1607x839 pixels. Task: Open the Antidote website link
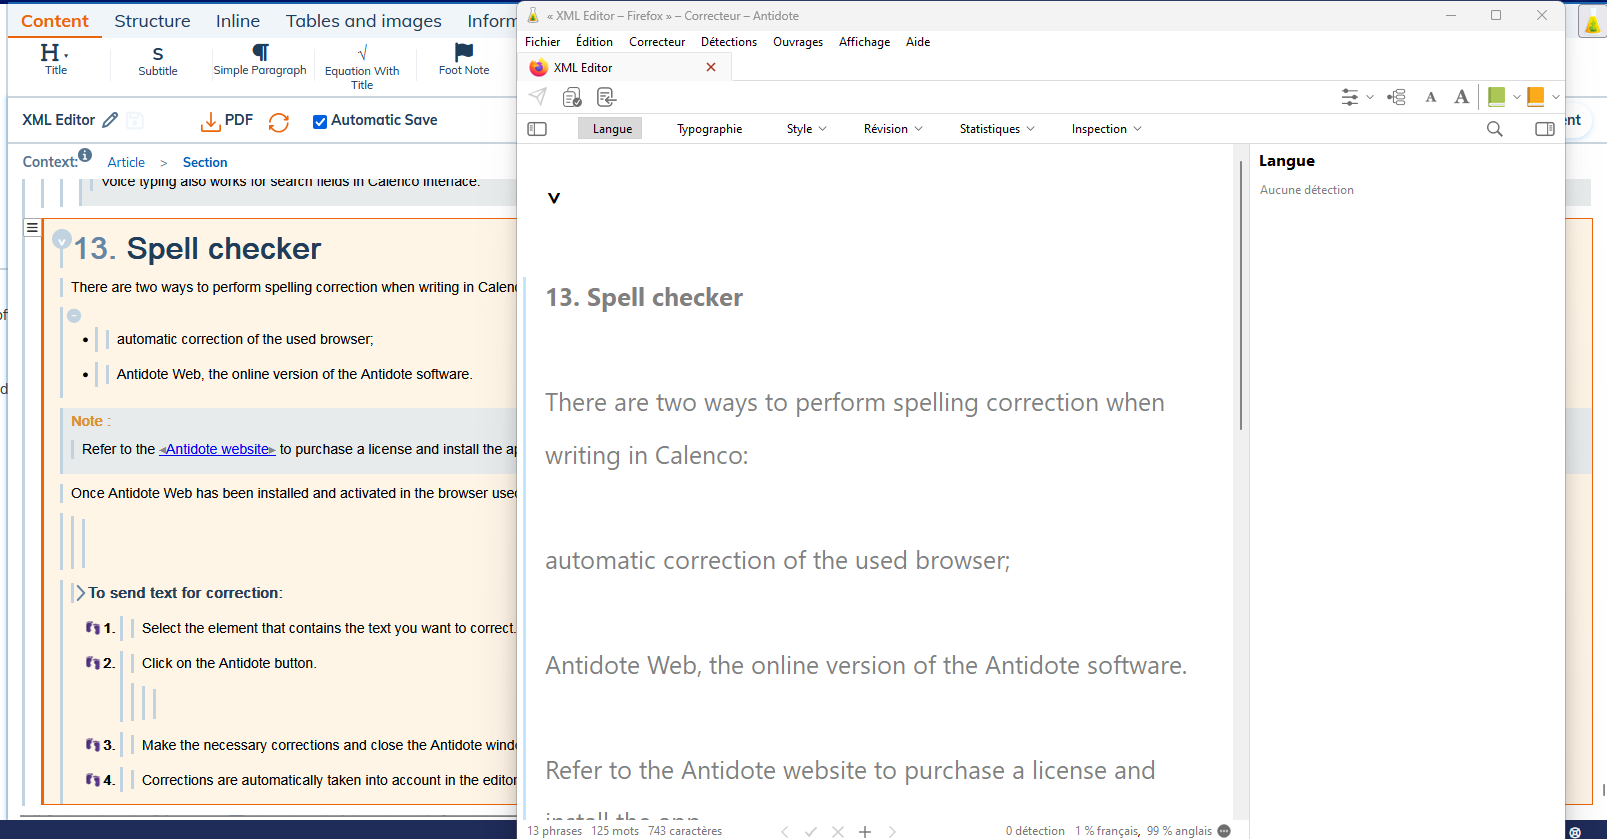[x=218, y=449]
